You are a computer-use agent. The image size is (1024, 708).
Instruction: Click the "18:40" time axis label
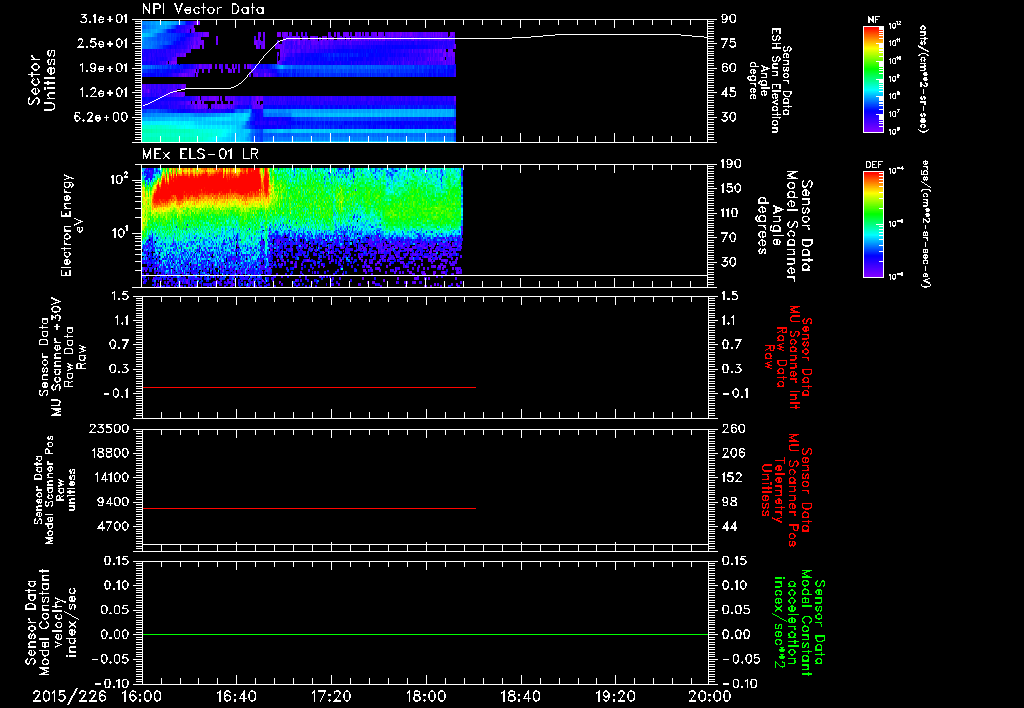coord(520,697)
